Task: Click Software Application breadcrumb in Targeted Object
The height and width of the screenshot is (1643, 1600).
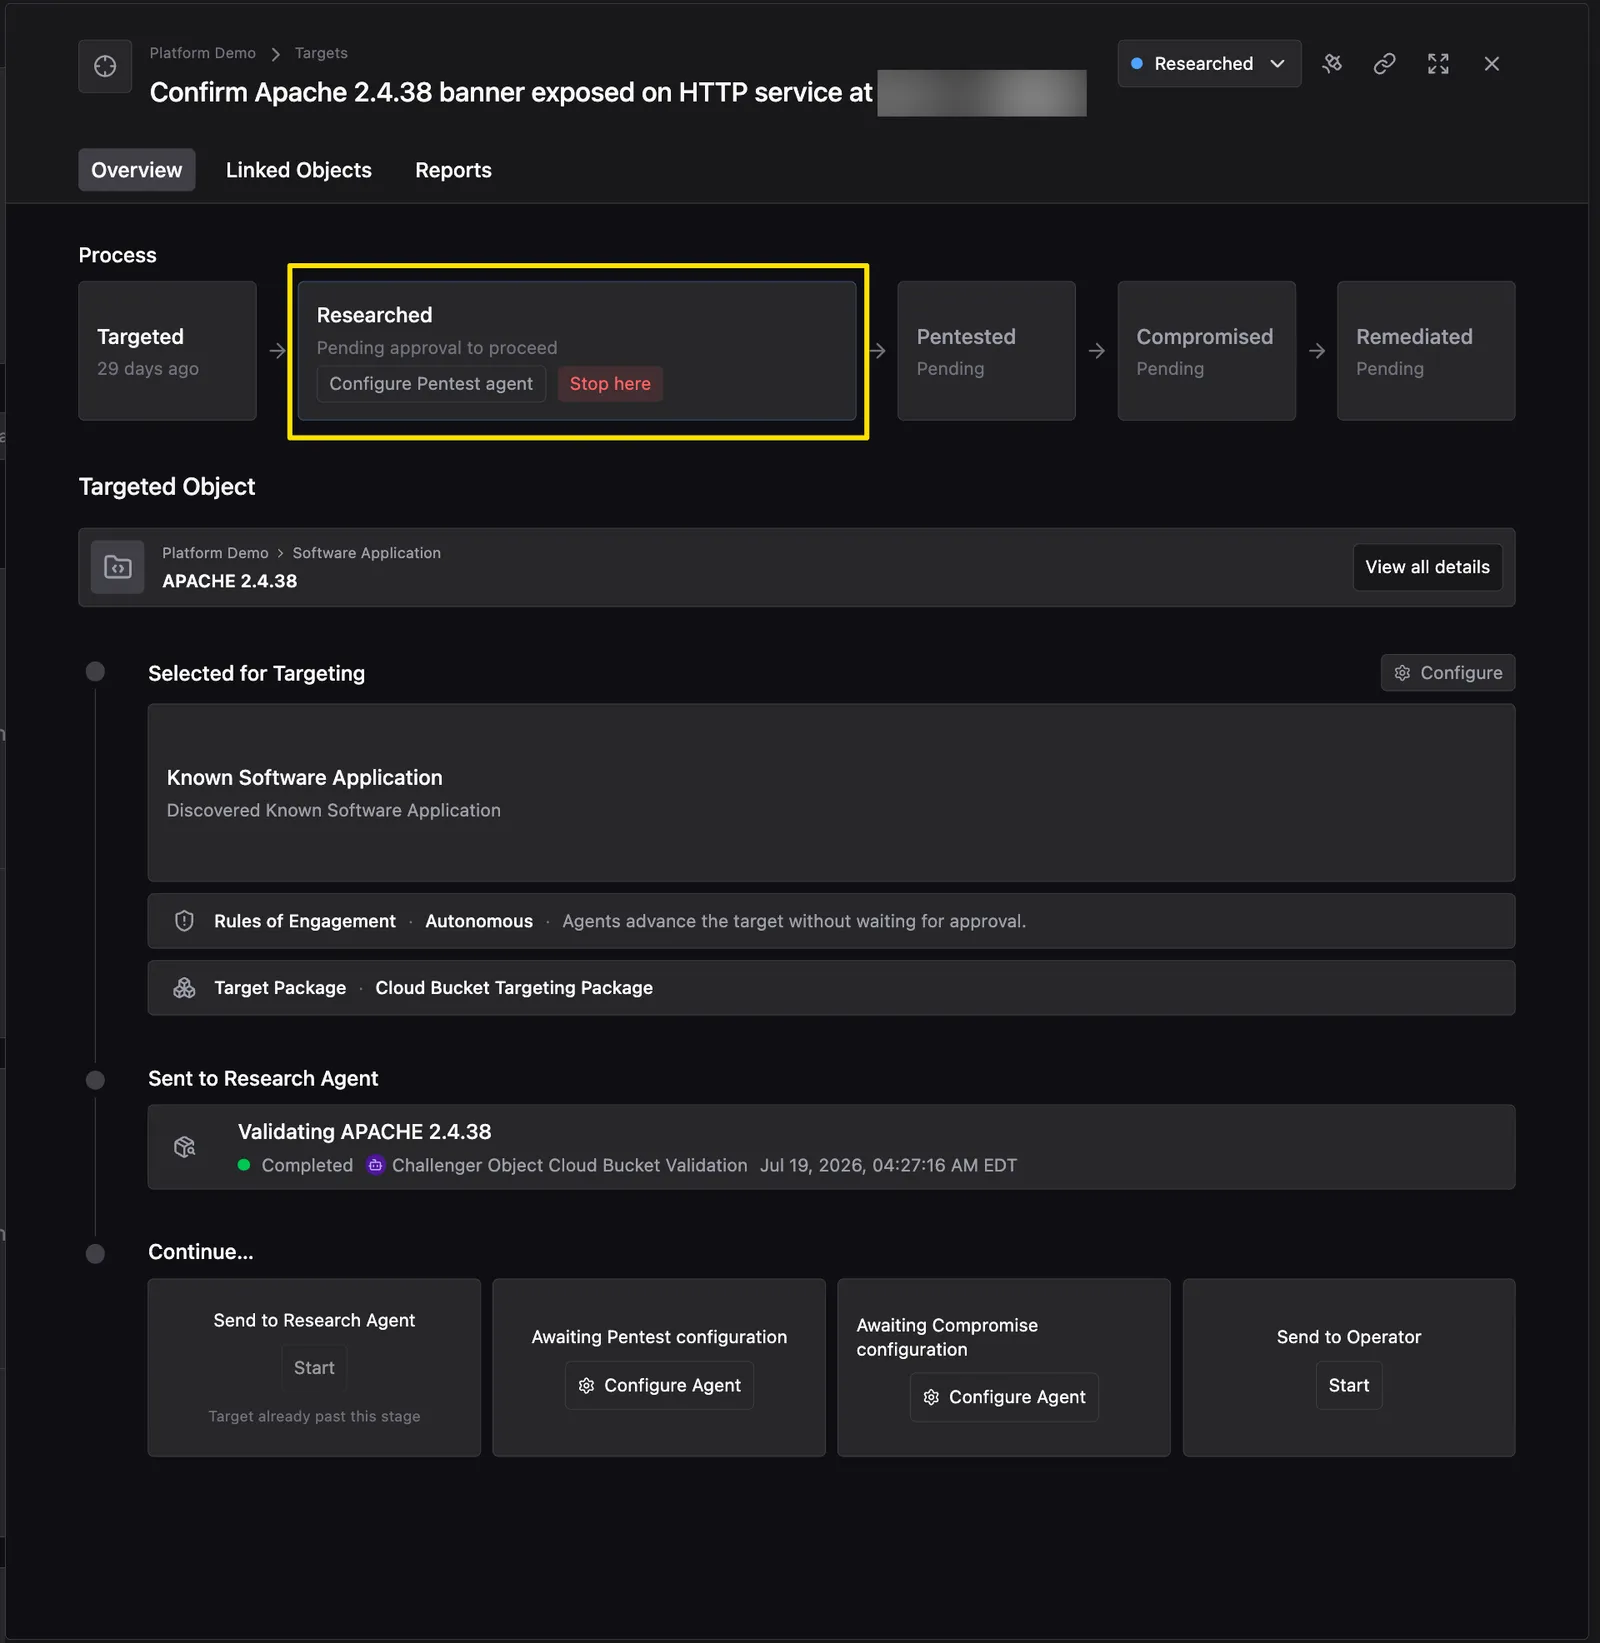Action: coord(366,553)
